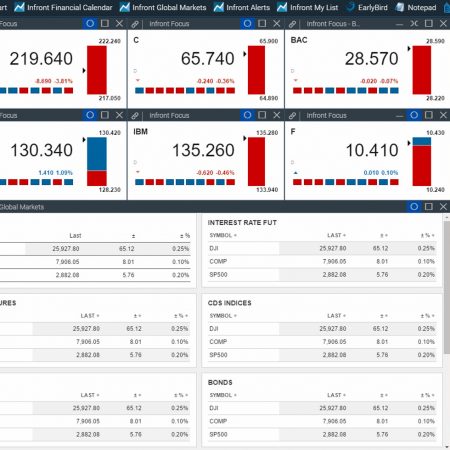Select DJI row in Bonds table
Image resolution: width=450 pixels, height=450 pixels.
322,408
